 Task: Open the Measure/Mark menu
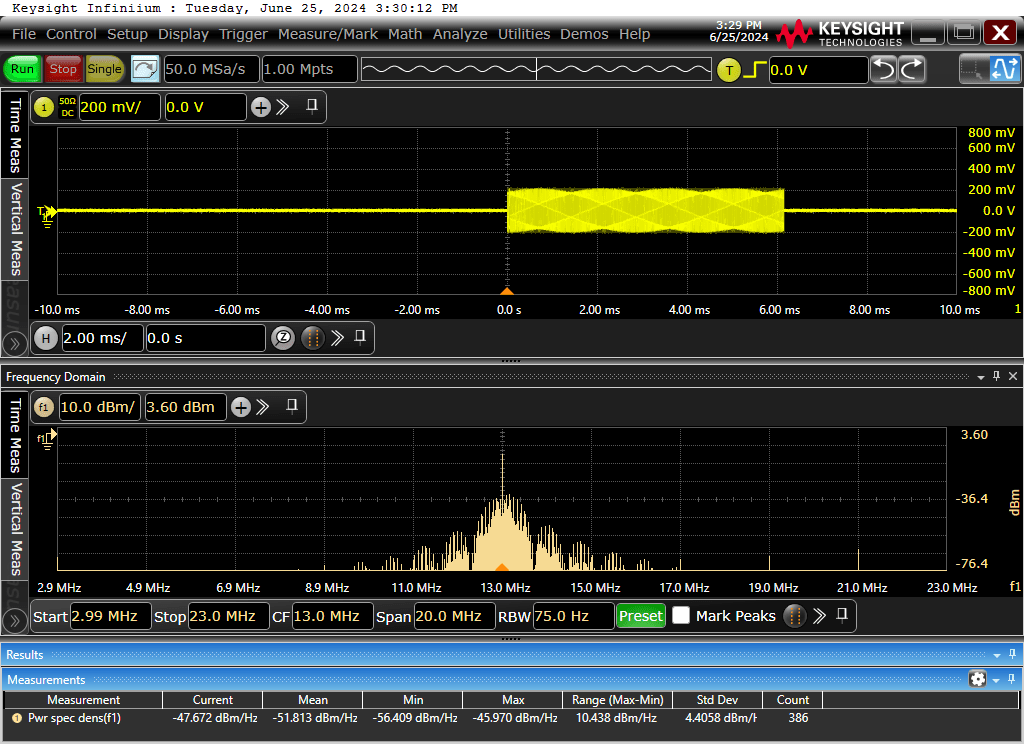327,34
